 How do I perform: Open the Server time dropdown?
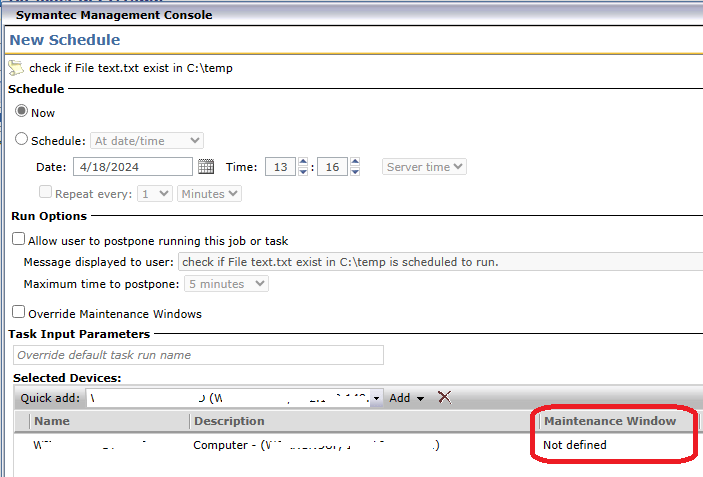(424, 167)
